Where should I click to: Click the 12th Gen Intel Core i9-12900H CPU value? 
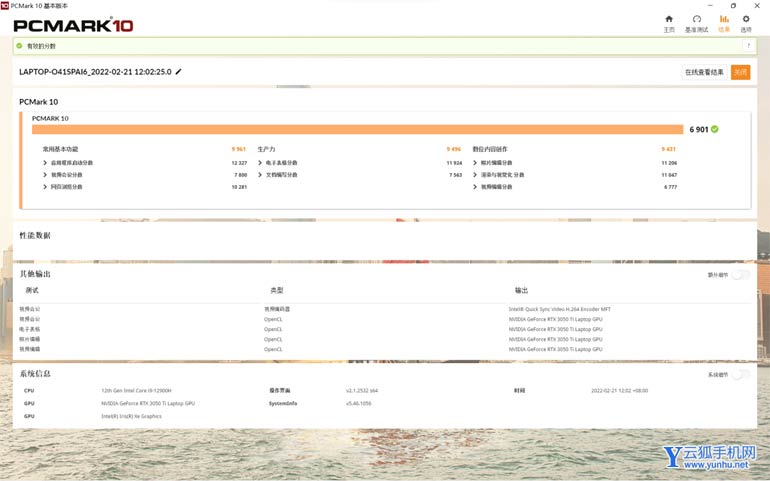136,391
